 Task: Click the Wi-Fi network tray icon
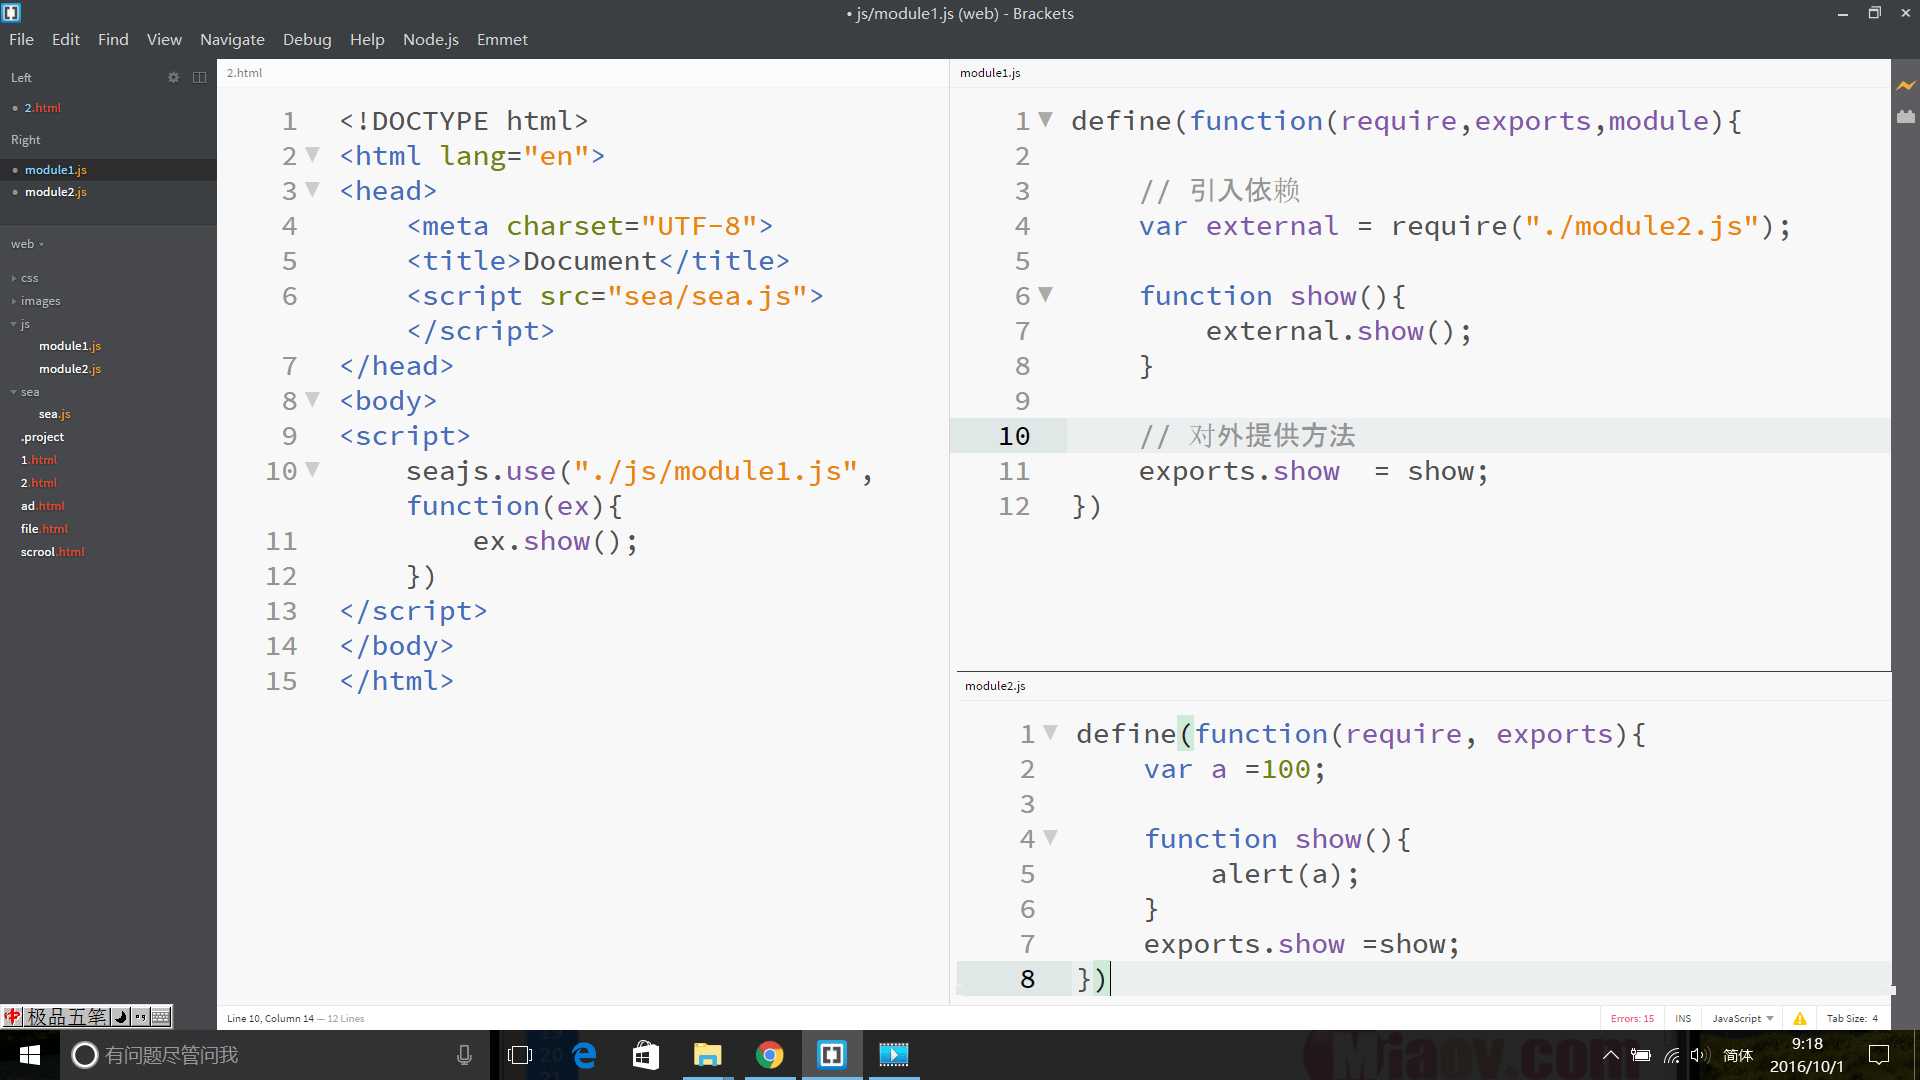click(x=1671, y=1055)
